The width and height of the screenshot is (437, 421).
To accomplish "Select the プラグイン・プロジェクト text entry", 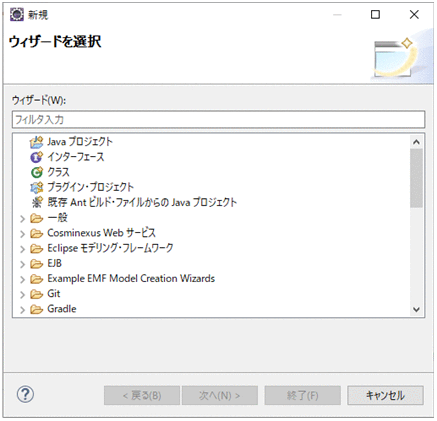I will (90, 187).
